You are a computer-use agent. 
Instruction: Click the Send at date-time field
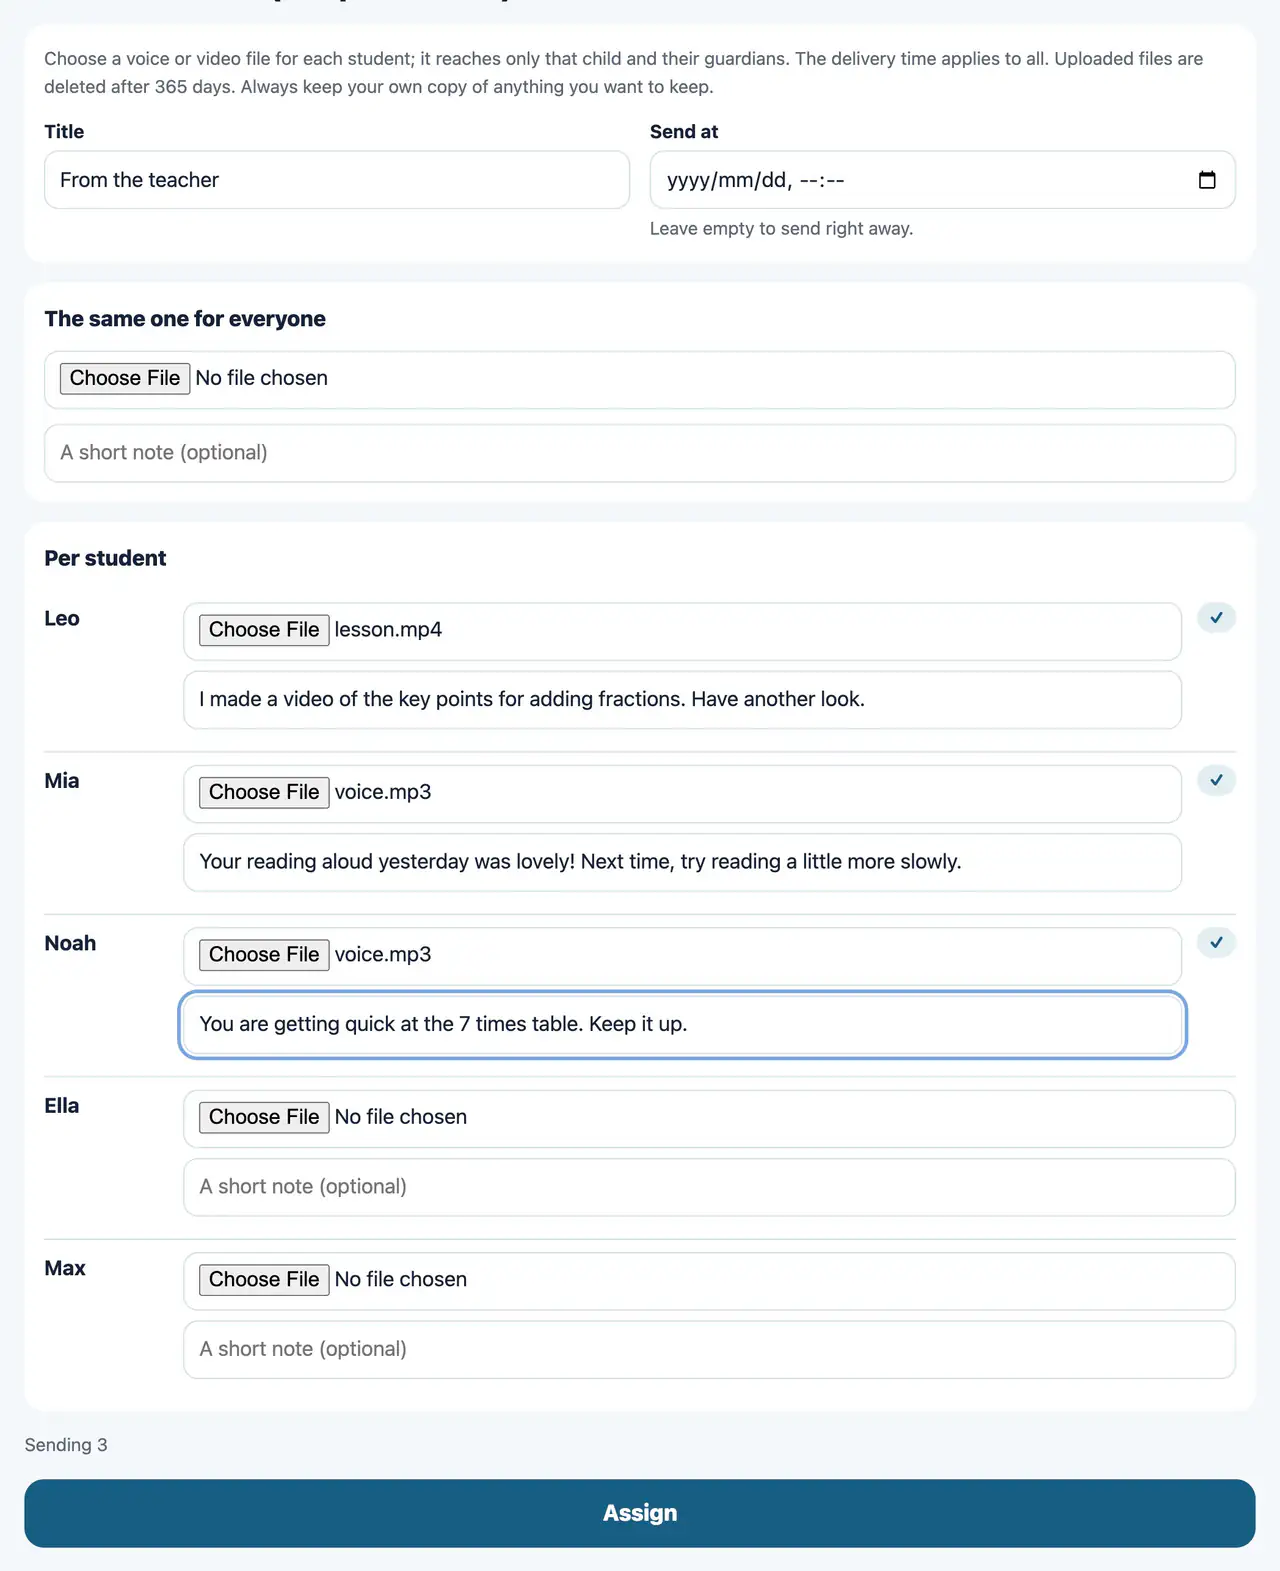pos(942,180)
